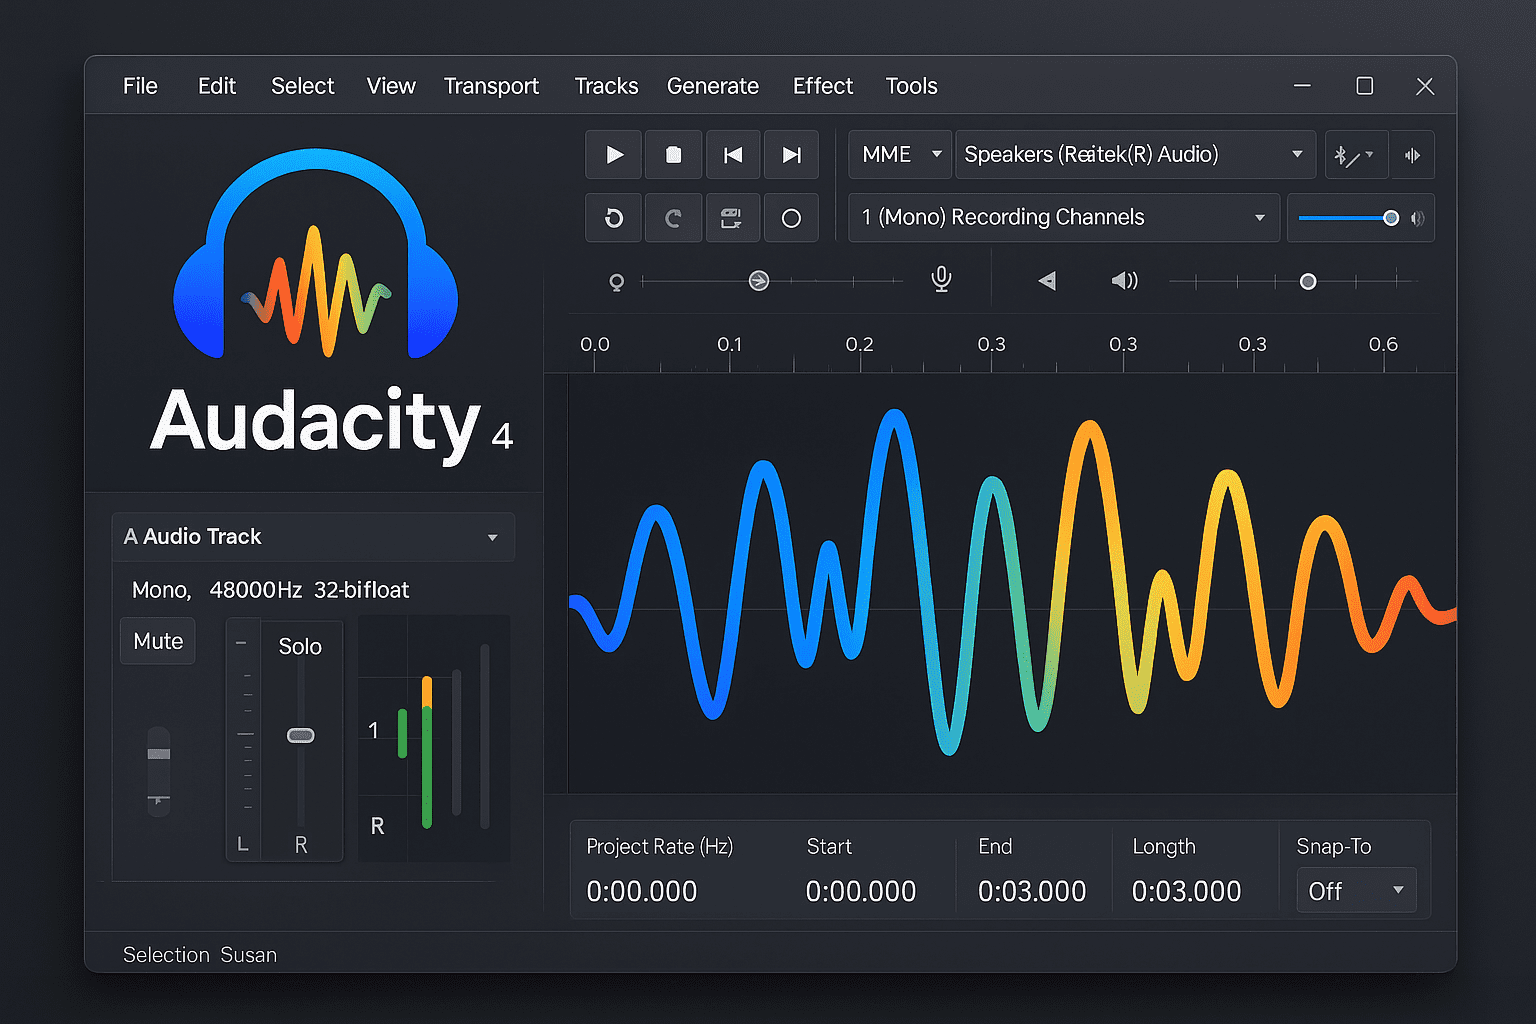Click the 0.2 mark on timeline ruler

[x=859, y=346]
